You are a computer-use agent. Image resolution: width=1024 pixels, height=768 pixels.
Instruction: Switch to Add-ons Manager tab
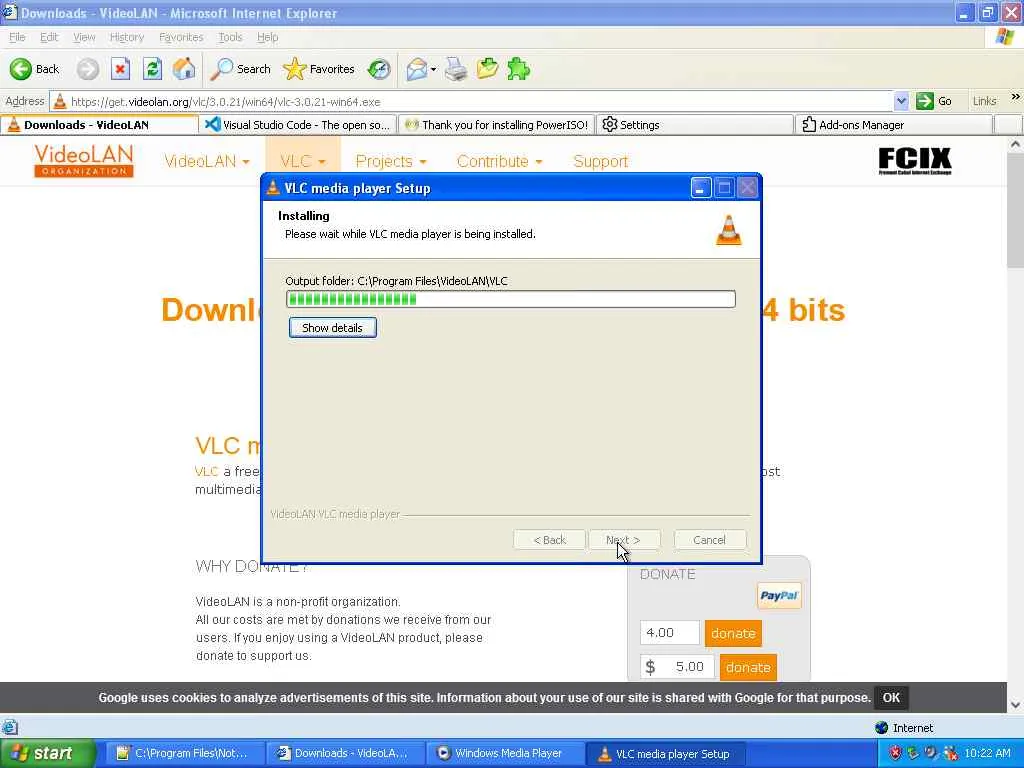(893, 125)
